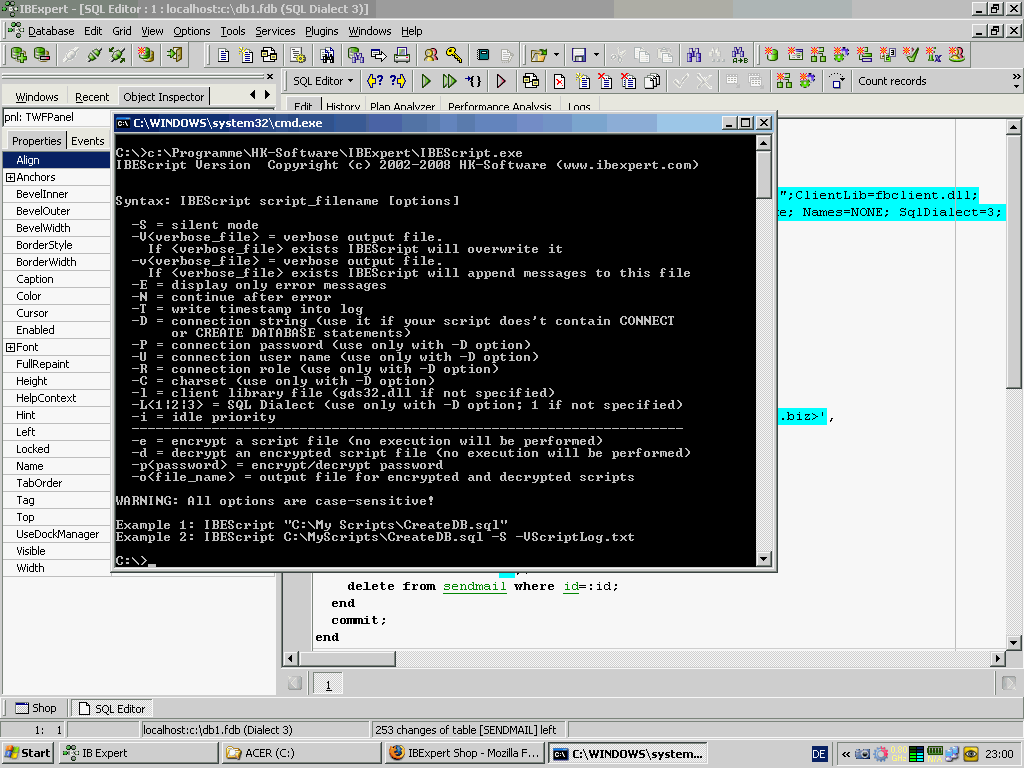Click the Find binoculars icon
This screenshot has height=768, width=1024.
[694, 56]
